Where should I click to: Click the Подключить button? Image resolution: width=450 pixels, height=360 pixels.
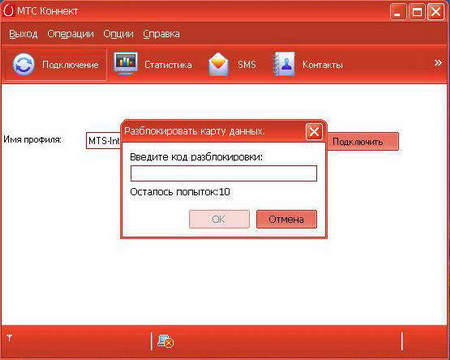pos(363,142)
